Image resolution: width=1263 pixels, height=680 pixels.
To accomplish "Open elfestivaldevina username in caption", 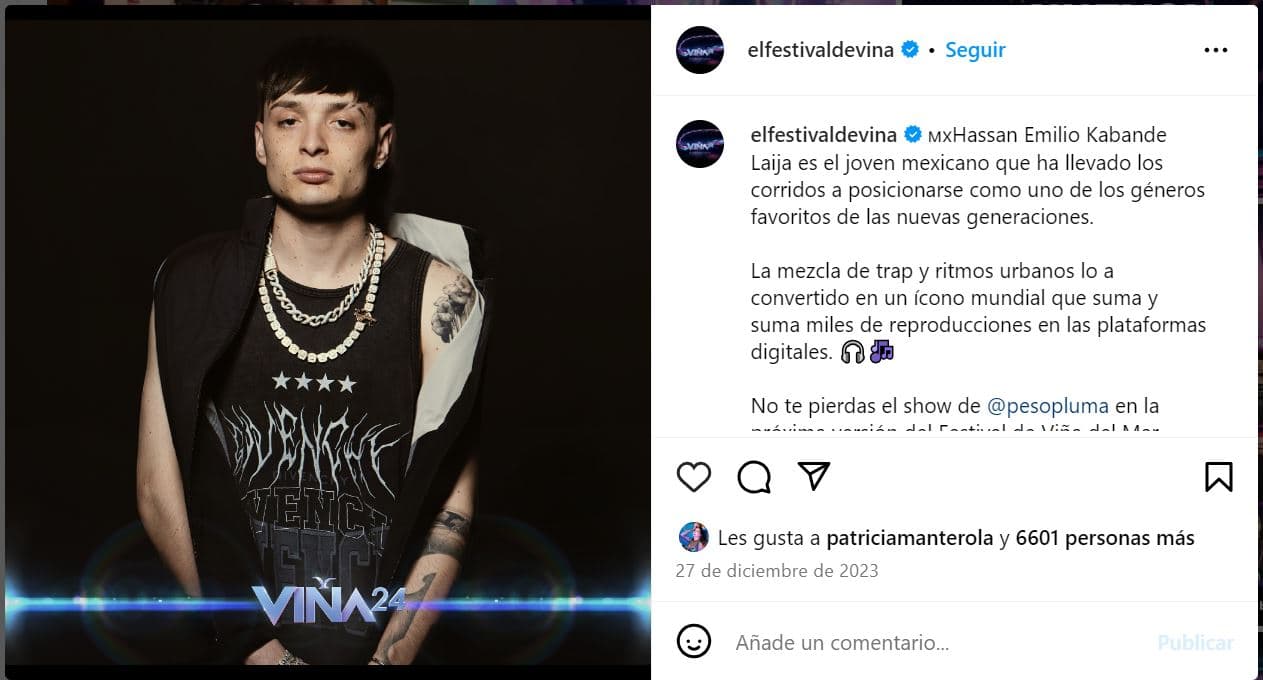I will (824, 134).
